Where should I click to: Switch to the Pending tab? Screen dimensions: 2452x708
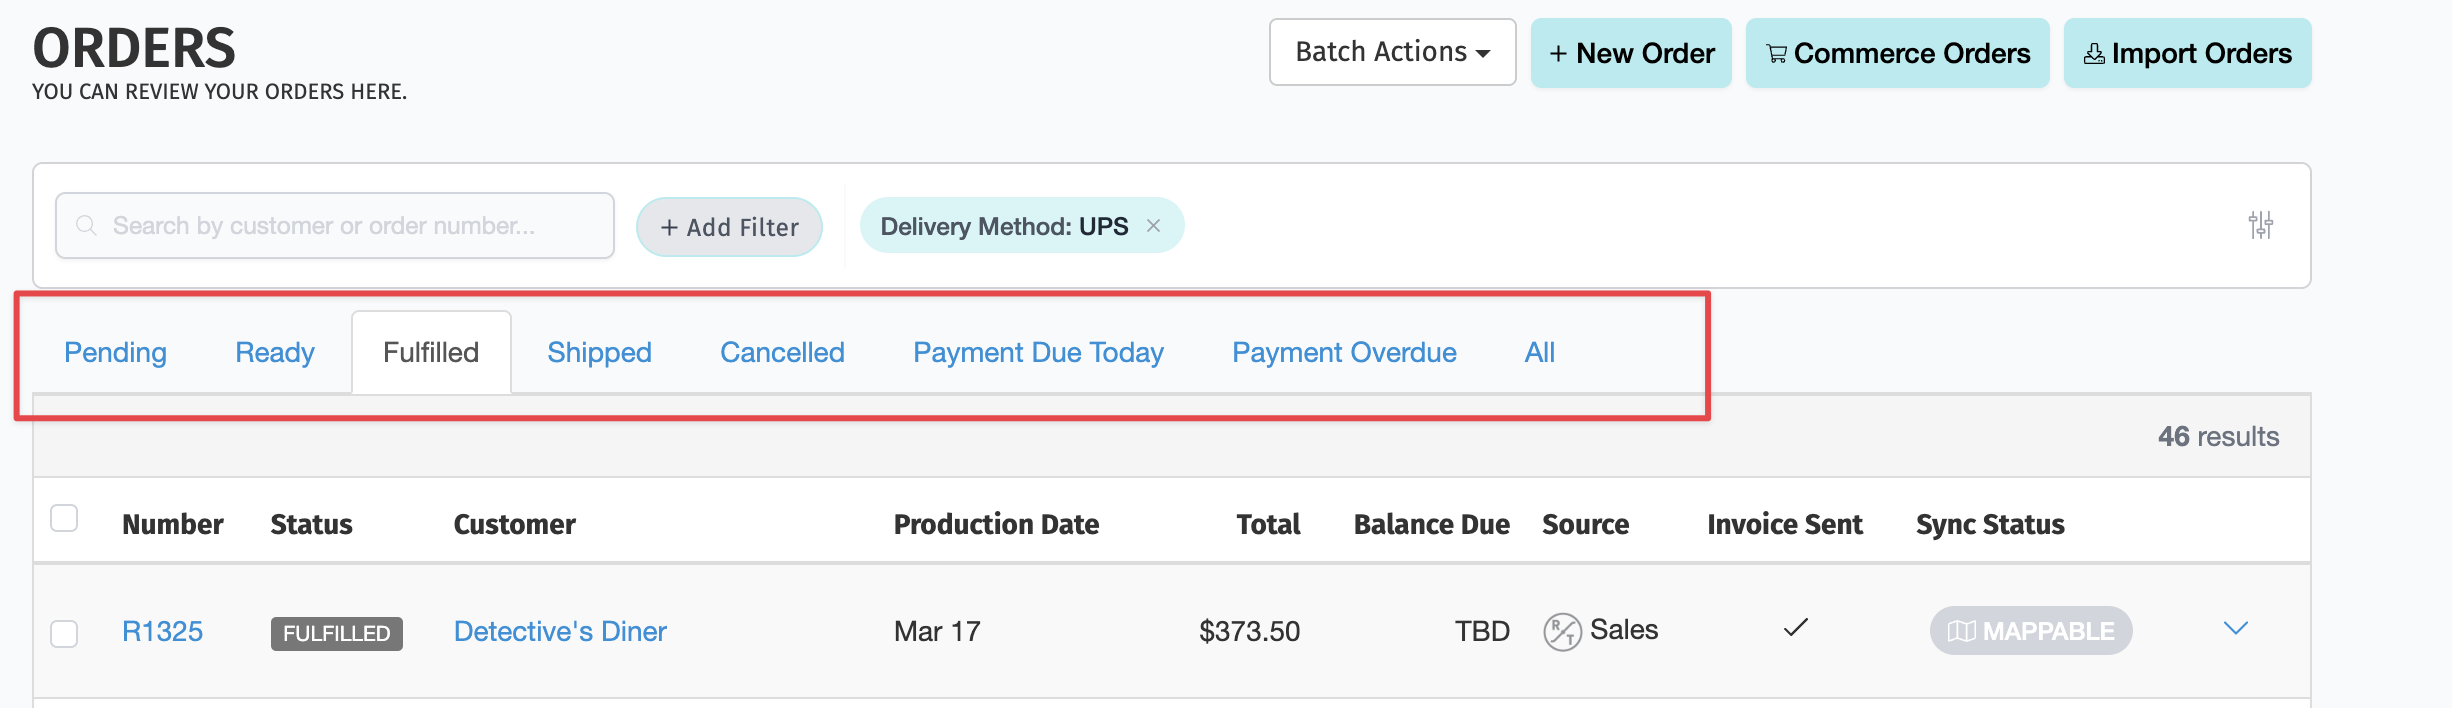point(115,353)
